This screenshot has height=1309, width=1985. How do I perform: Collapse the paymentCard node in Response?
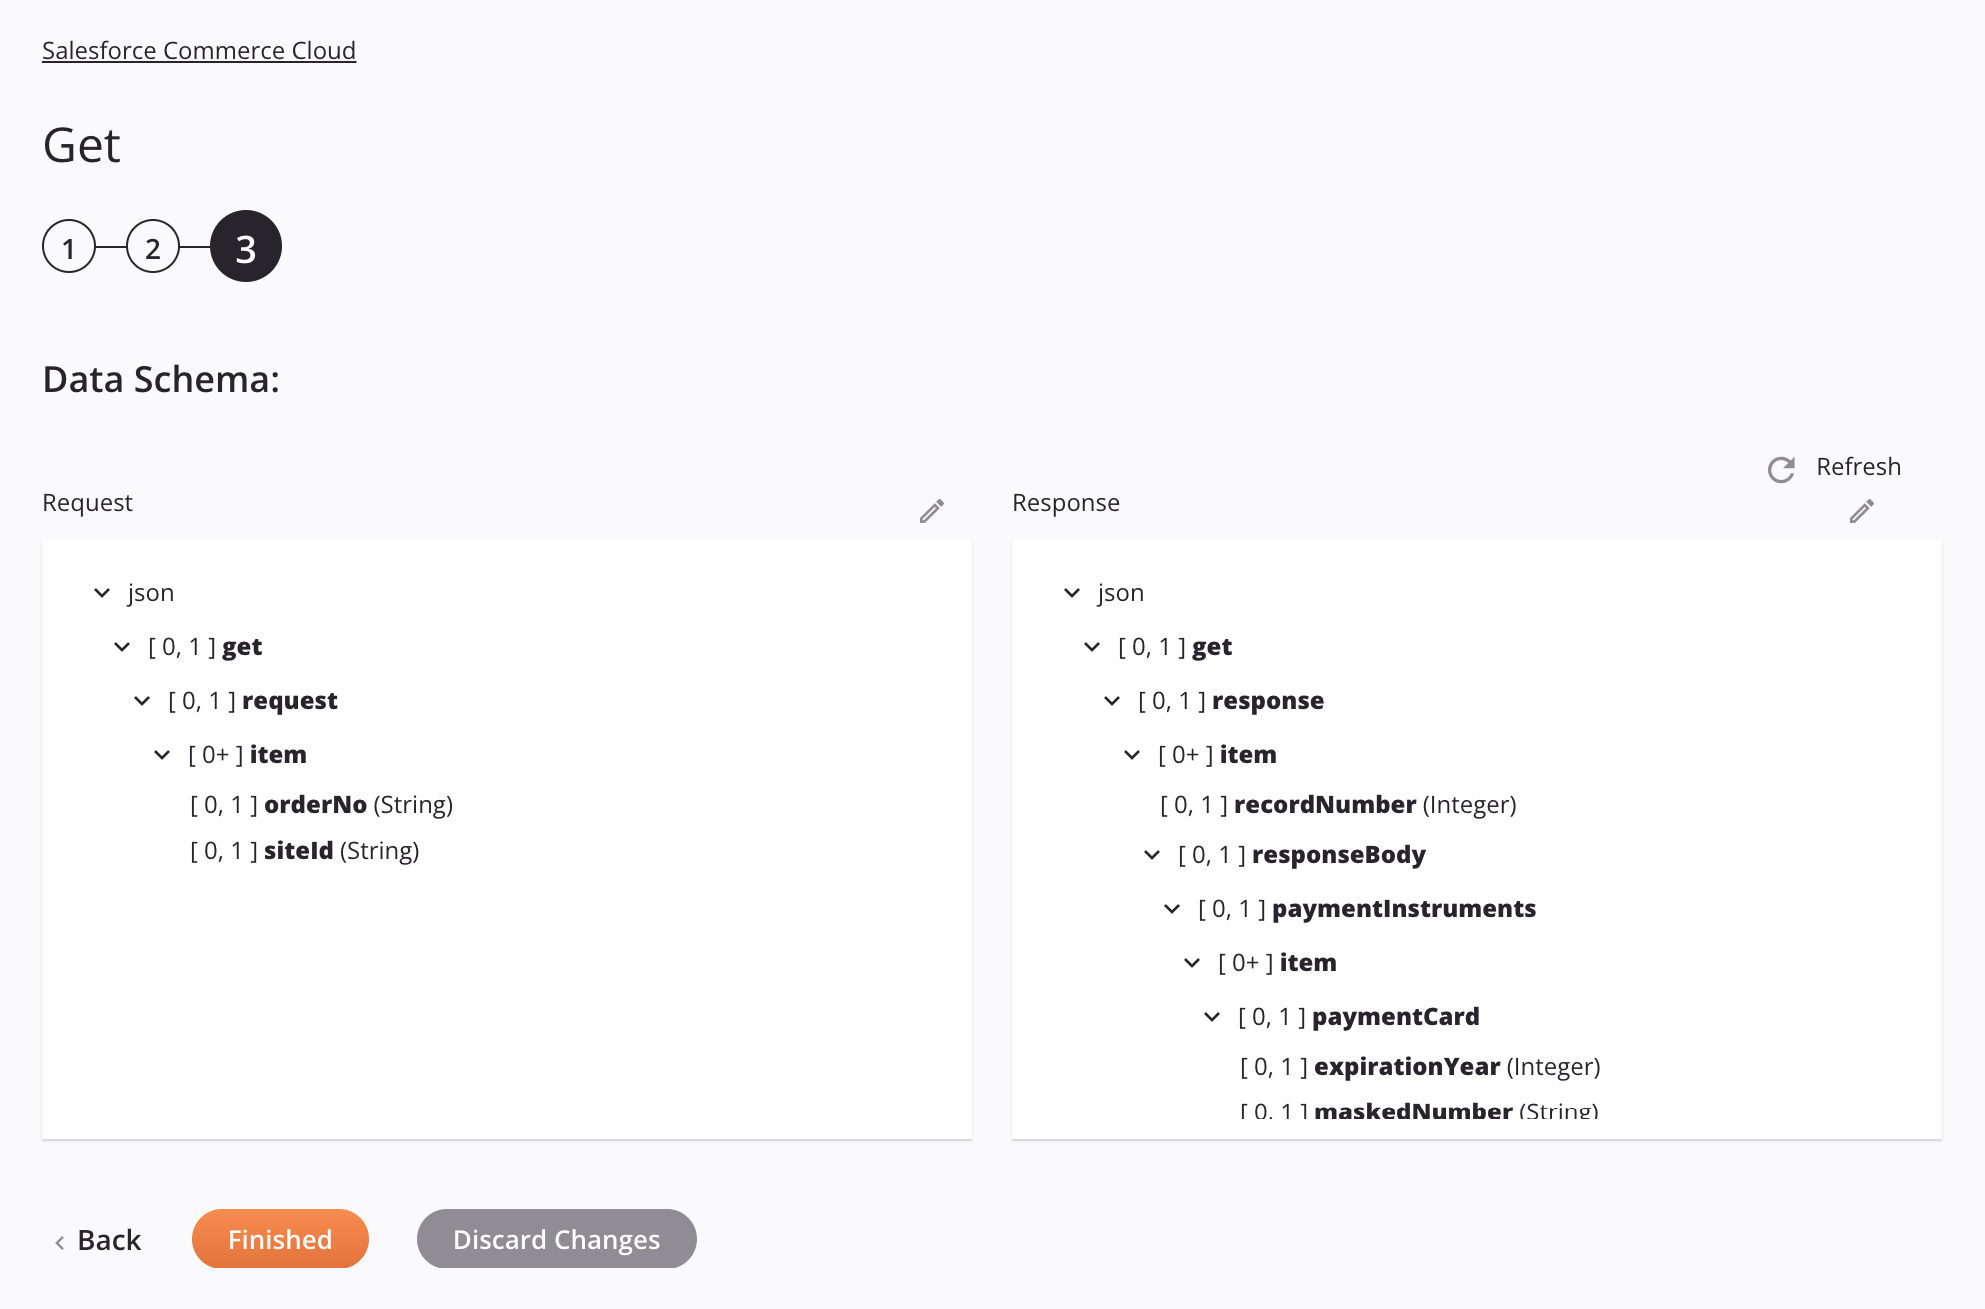(x=1209, y=1015)
